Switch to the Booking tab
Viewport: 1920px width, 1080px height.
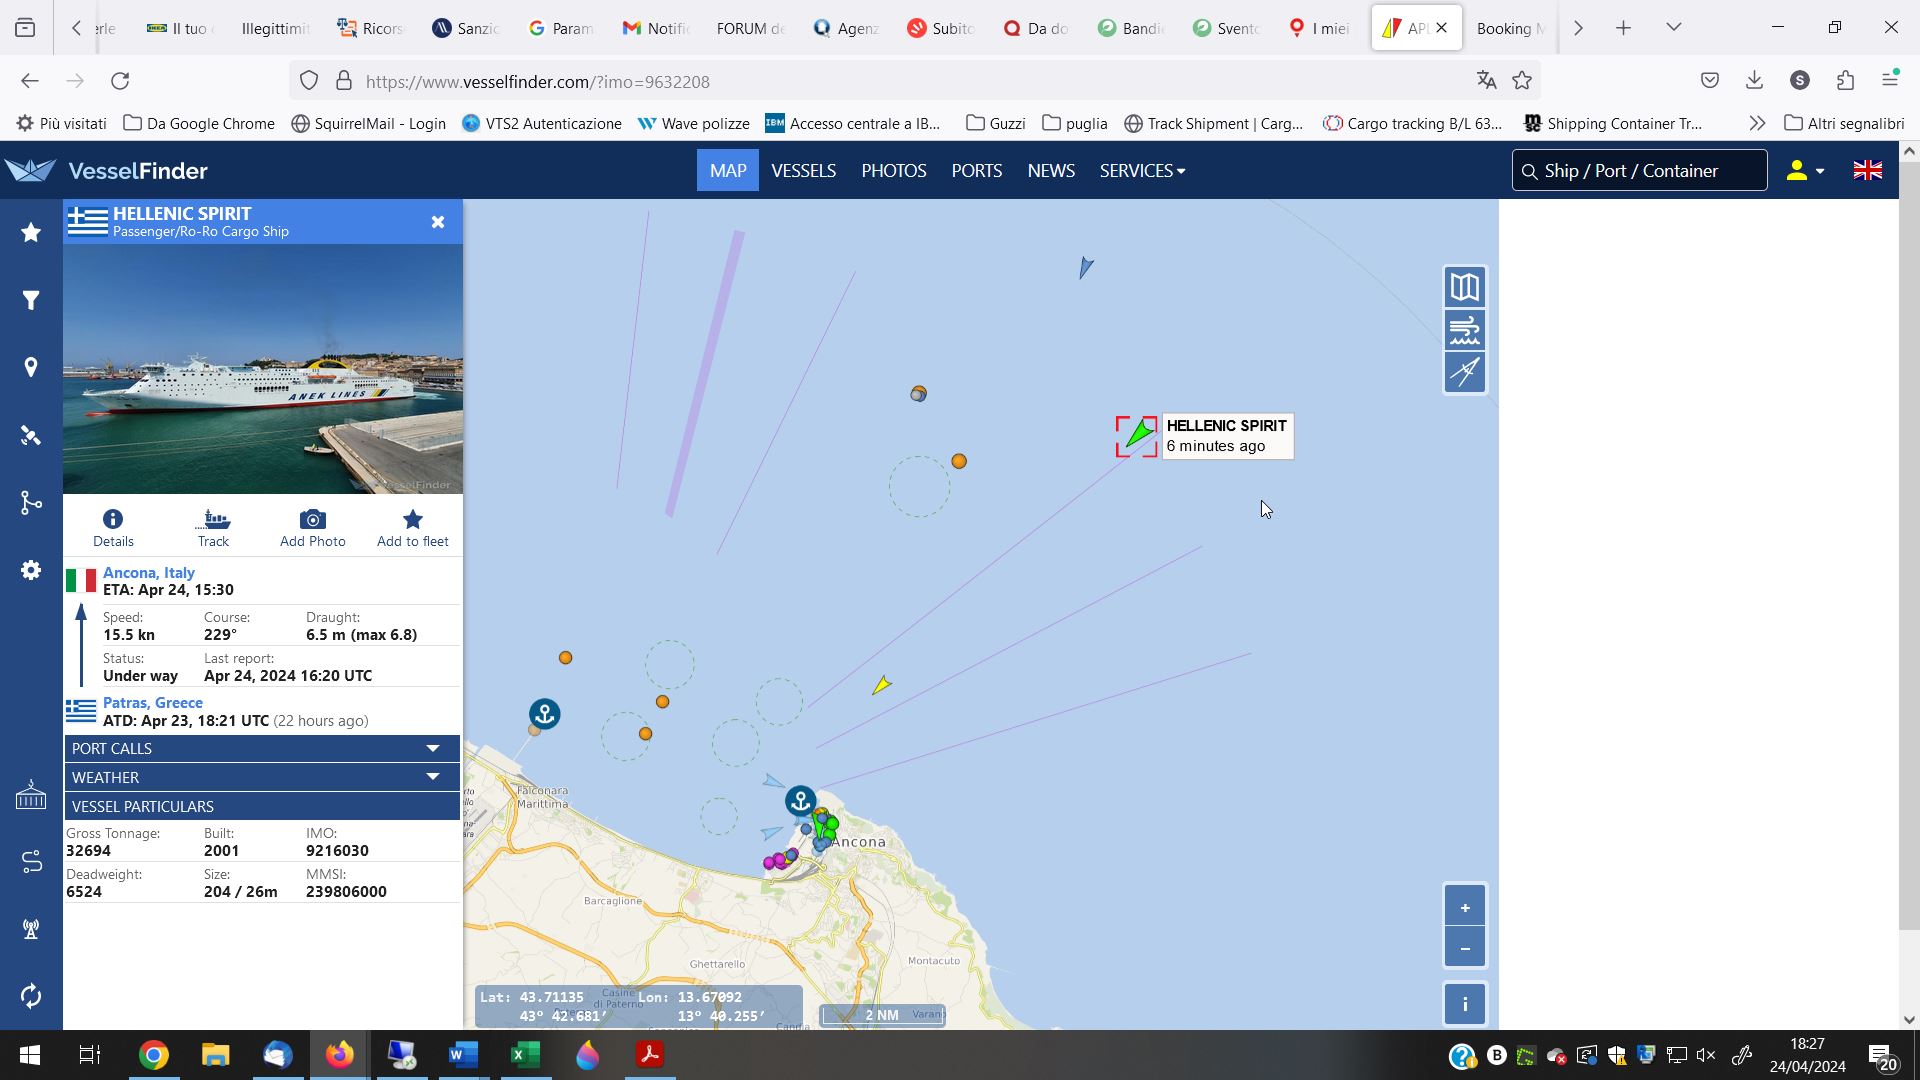click(x=1510, y=28)
